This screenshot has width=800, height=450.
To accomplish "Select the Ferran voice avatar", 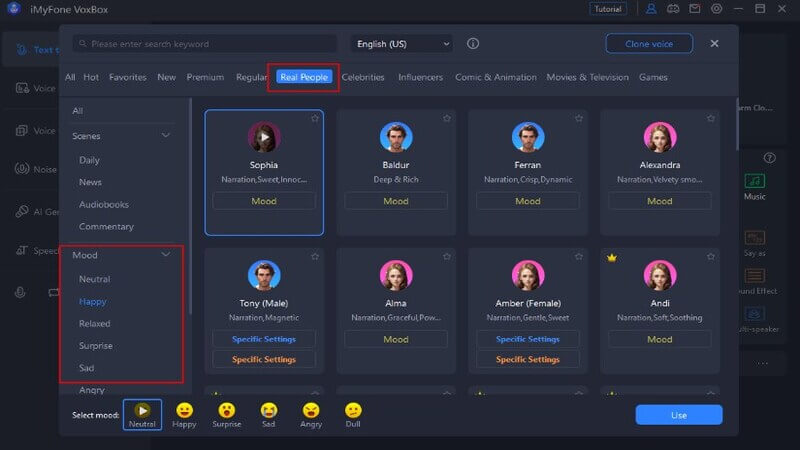I will (528, 137).
